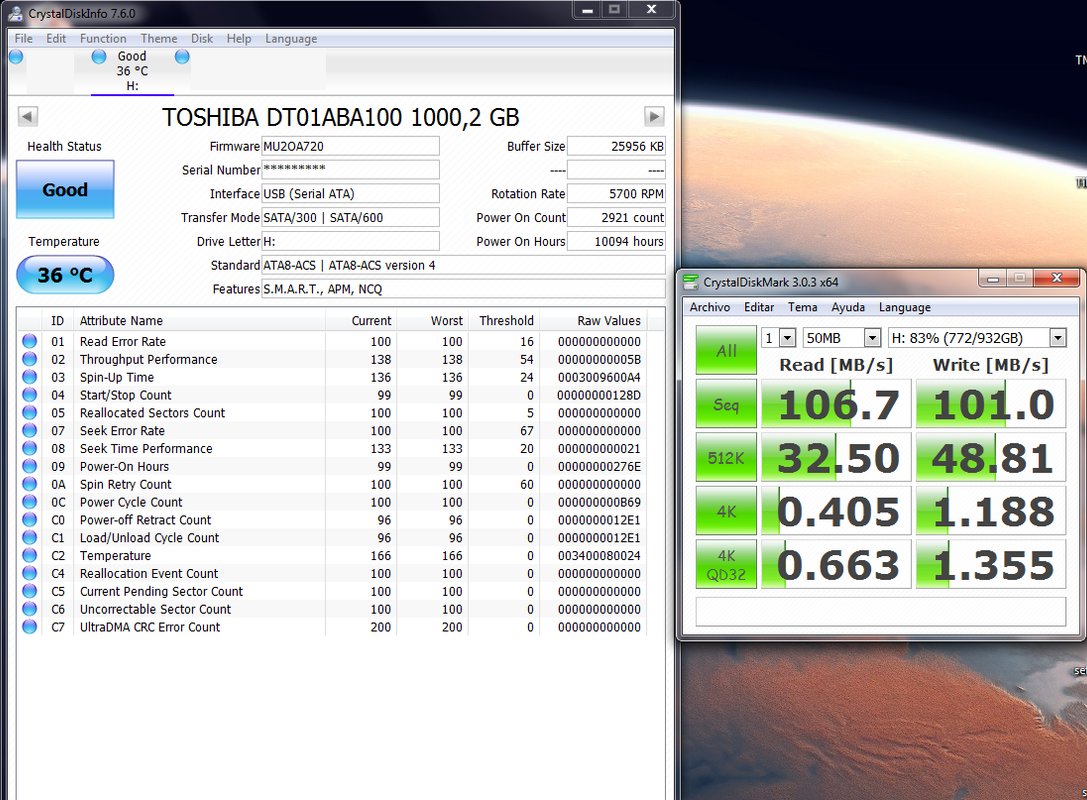
Task: Open Archivo menu in CrystalDiskMark
Action: pyautogui.click(x=709, y=307)
